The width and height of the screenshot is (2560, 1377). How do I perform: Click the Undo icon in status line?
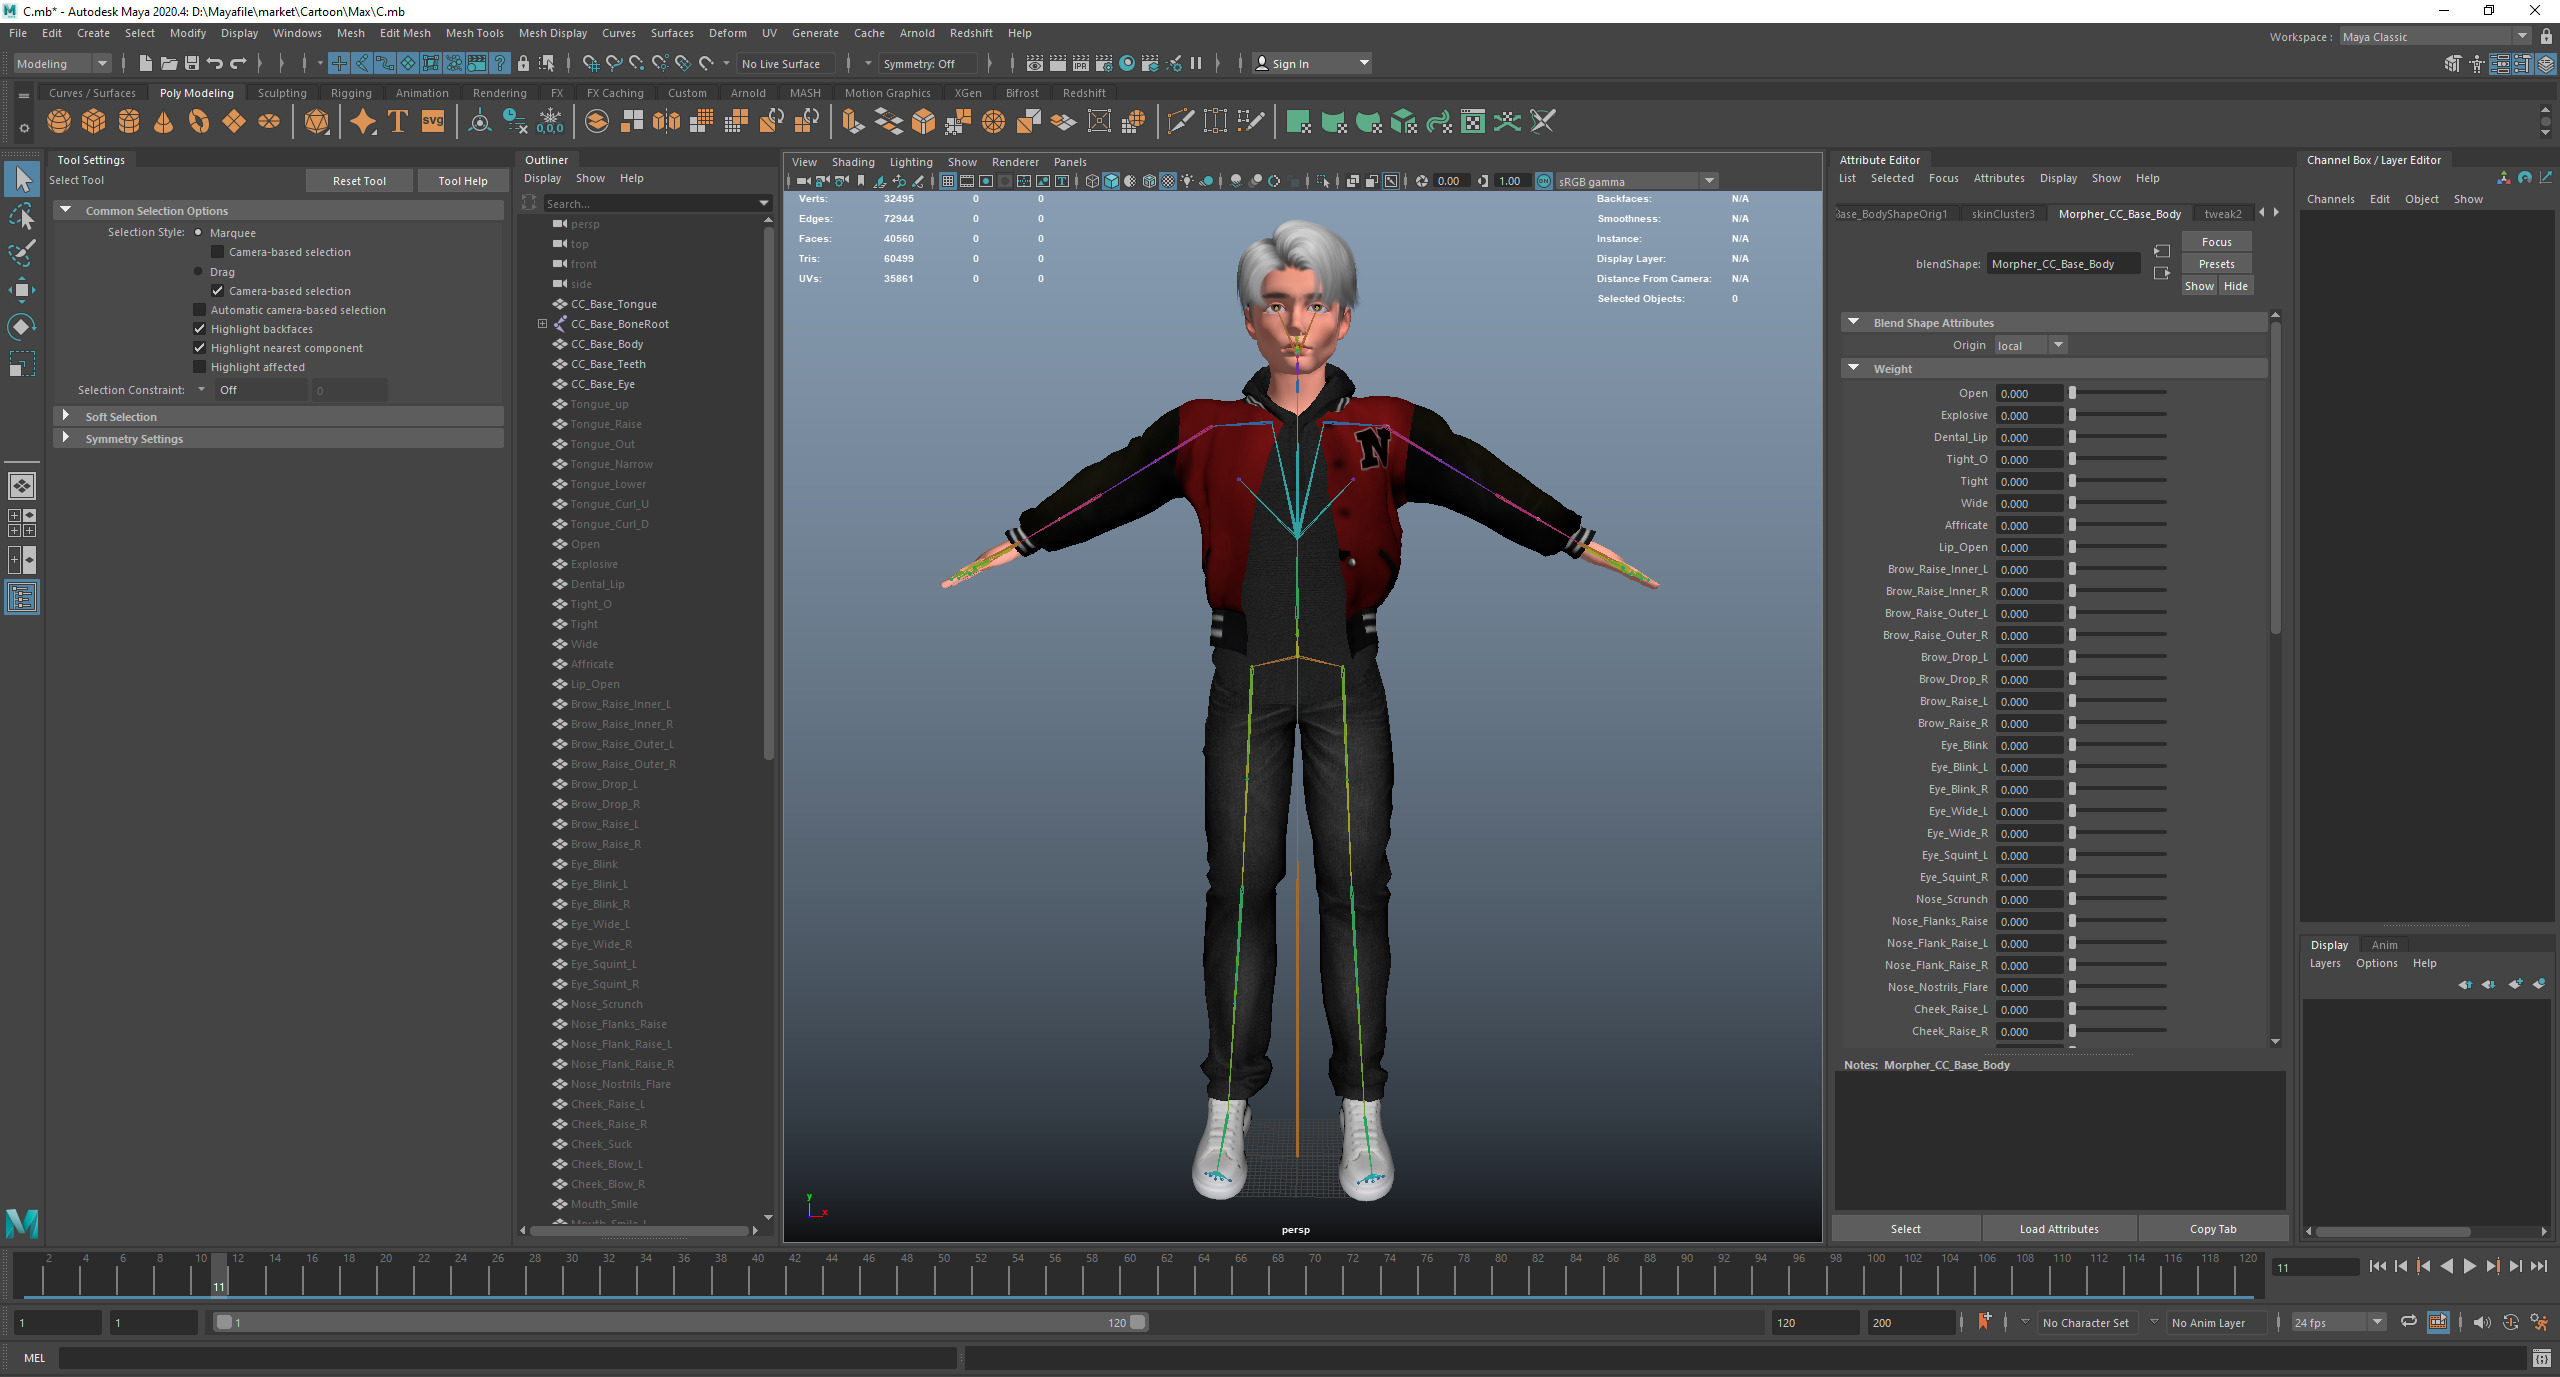click(214, 63)
